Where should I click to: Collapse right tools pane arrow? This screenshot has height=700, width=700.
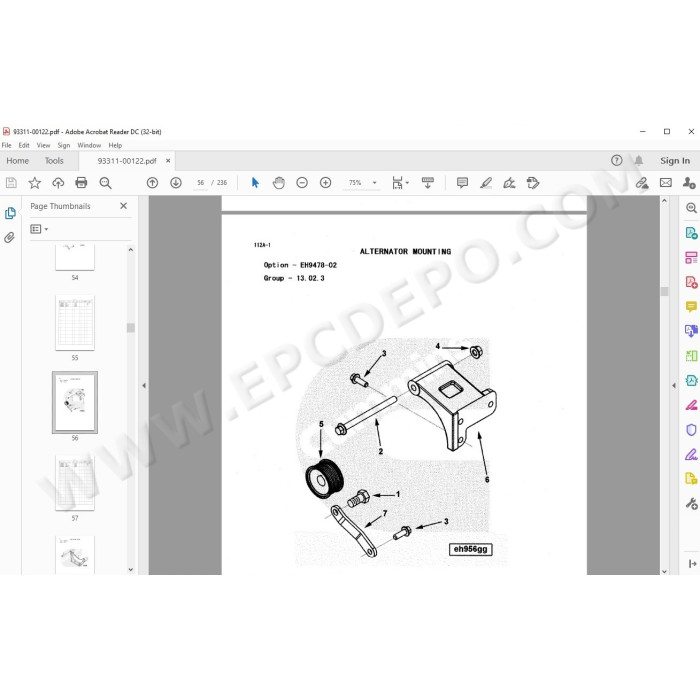pyautogui.click(x=674, y=385)
